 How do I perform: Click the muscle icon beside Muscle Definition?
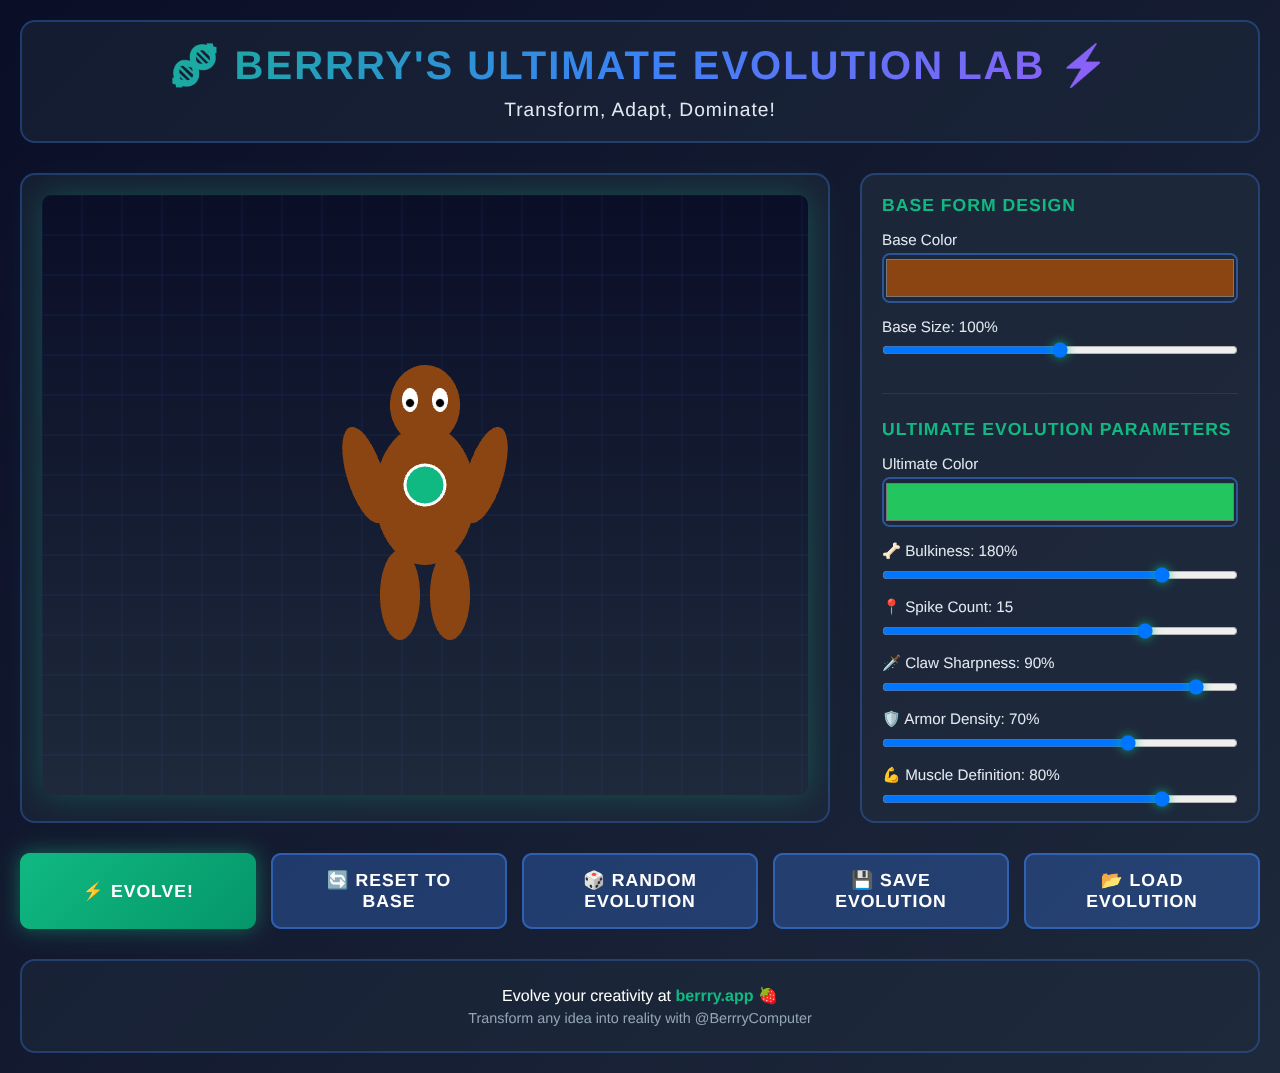coord(891,774)
